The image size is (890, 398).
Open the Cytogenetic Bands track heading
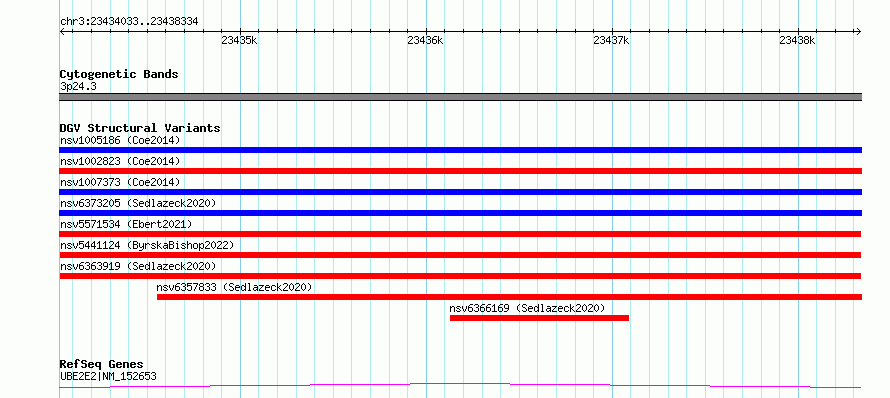(x=119, y=74)
